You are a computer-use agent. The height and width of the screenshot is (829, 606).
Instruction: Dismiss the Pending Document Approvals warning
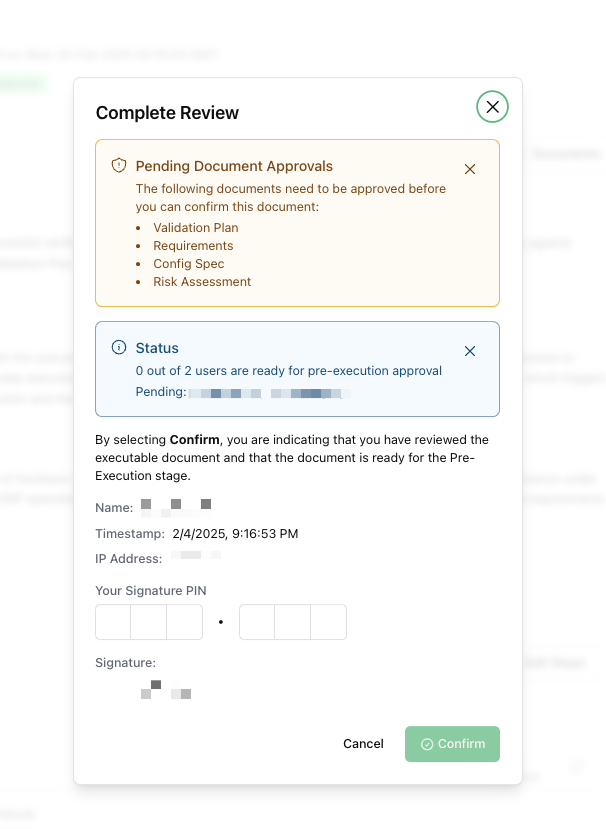pyautogui.click(x=470, y=169)
